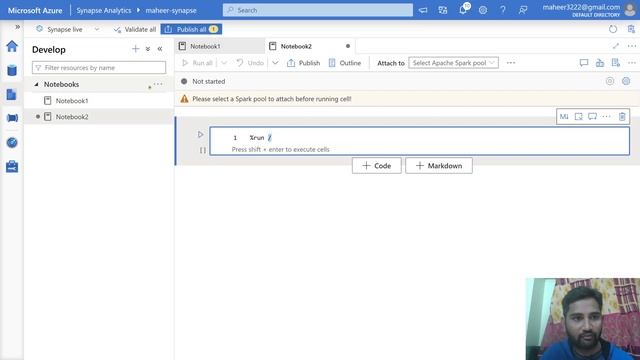This screenshot has width=640, height=360.
Task: Expand all resources with double-down chevron
Action: tap(148, 49)
